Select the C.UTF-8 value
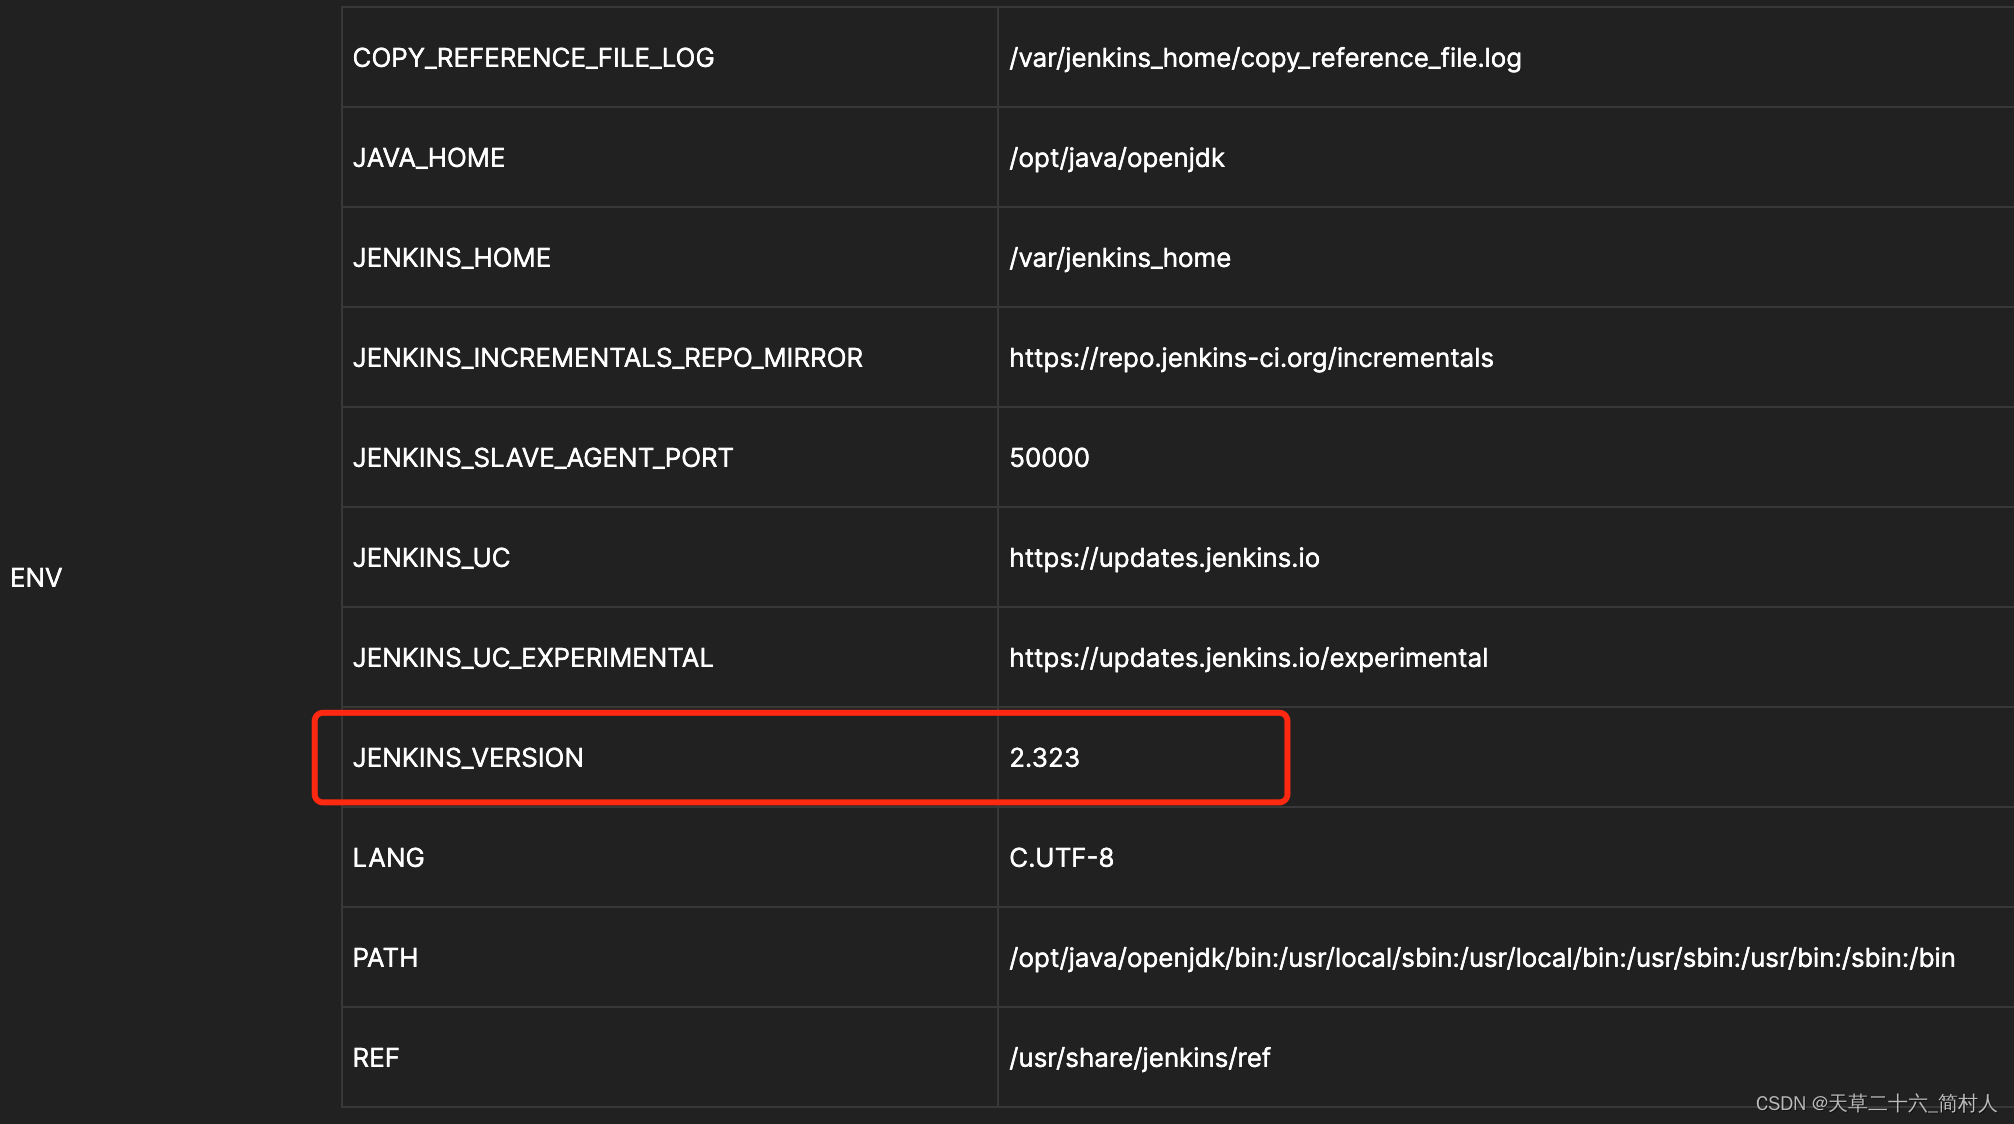The image size is (2014, 1124). [x=1061, y=858]
